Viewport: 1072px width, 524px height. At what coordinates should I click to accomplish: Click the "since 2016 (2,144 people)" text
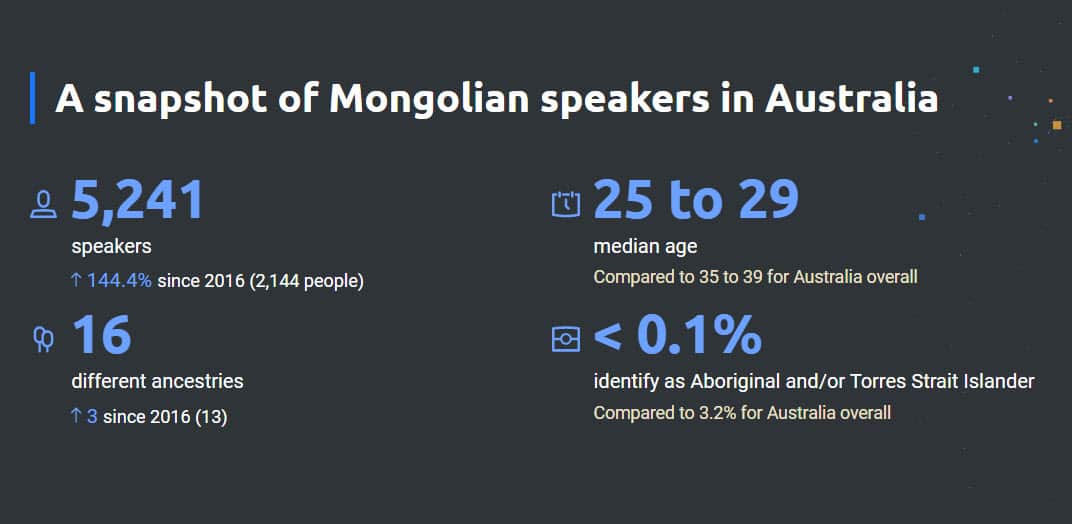coord(260,281)
